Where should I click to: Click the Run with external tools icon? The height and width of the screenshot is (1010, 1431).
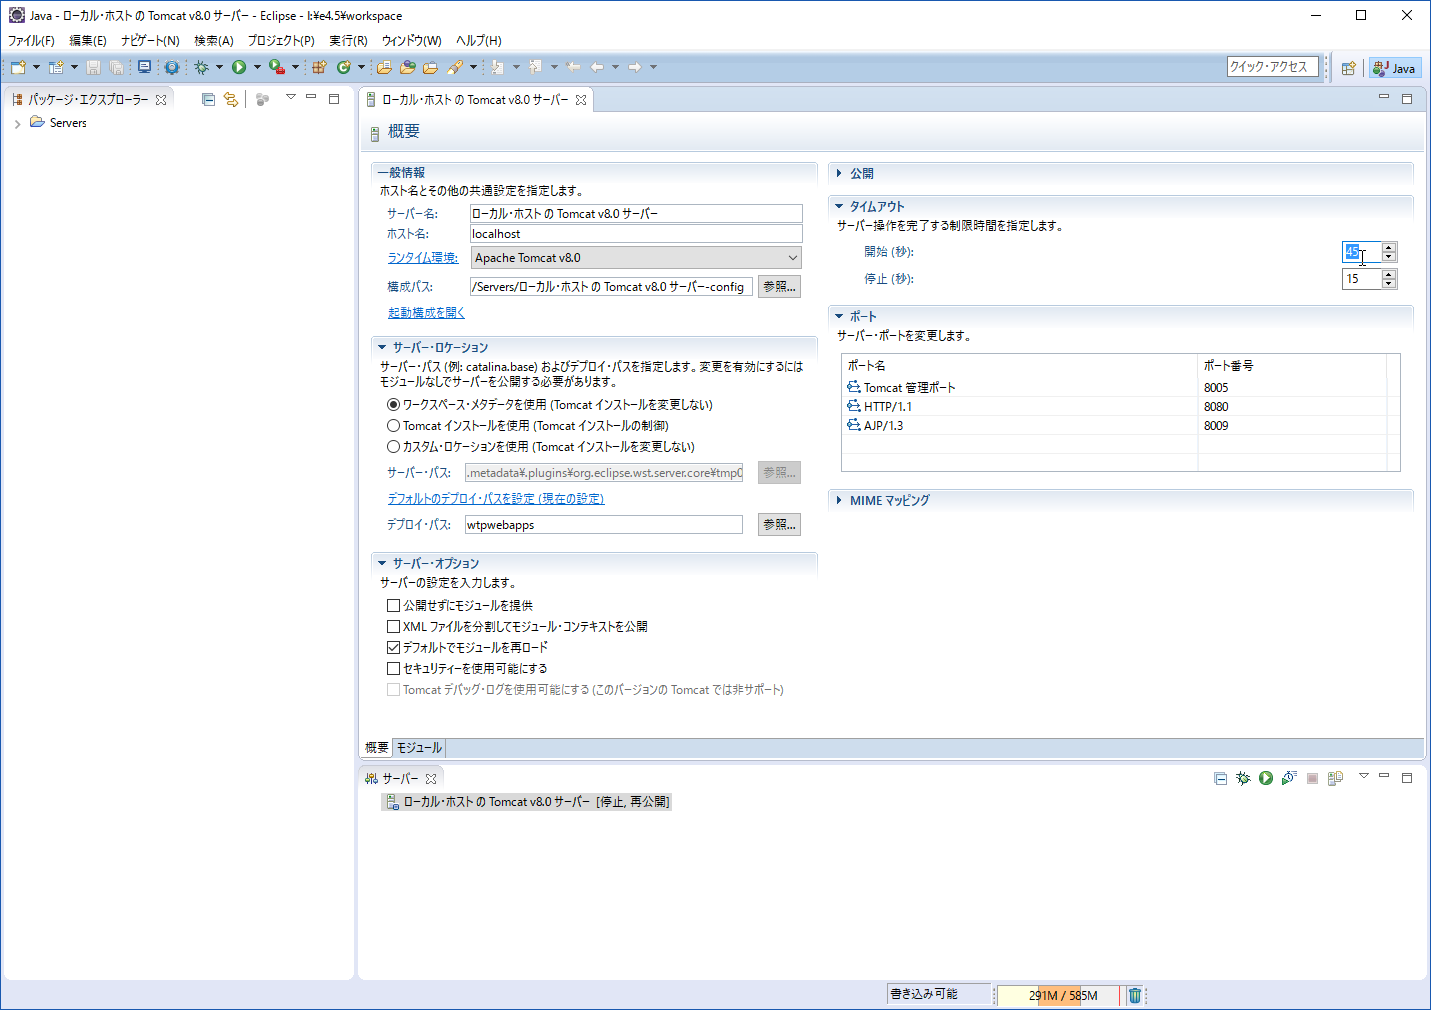point(277,67)
